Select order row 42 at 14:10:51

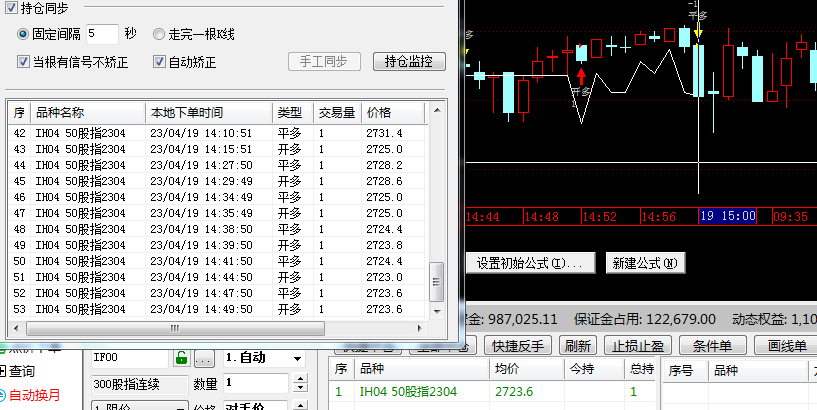point(218,133)
